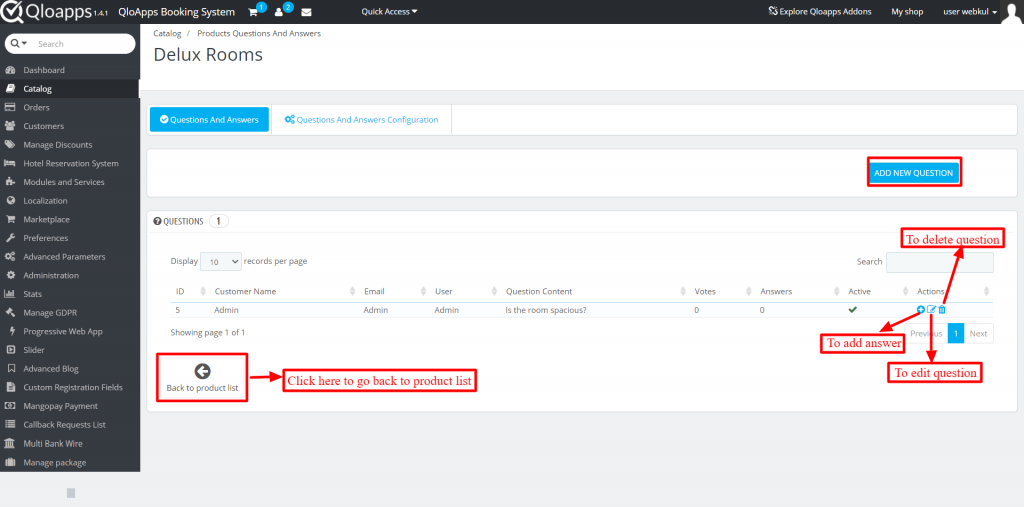Click the edit question pencil icon
Image resolution: width=1024 pixels, height=507 pixels.
pos(932,310)
